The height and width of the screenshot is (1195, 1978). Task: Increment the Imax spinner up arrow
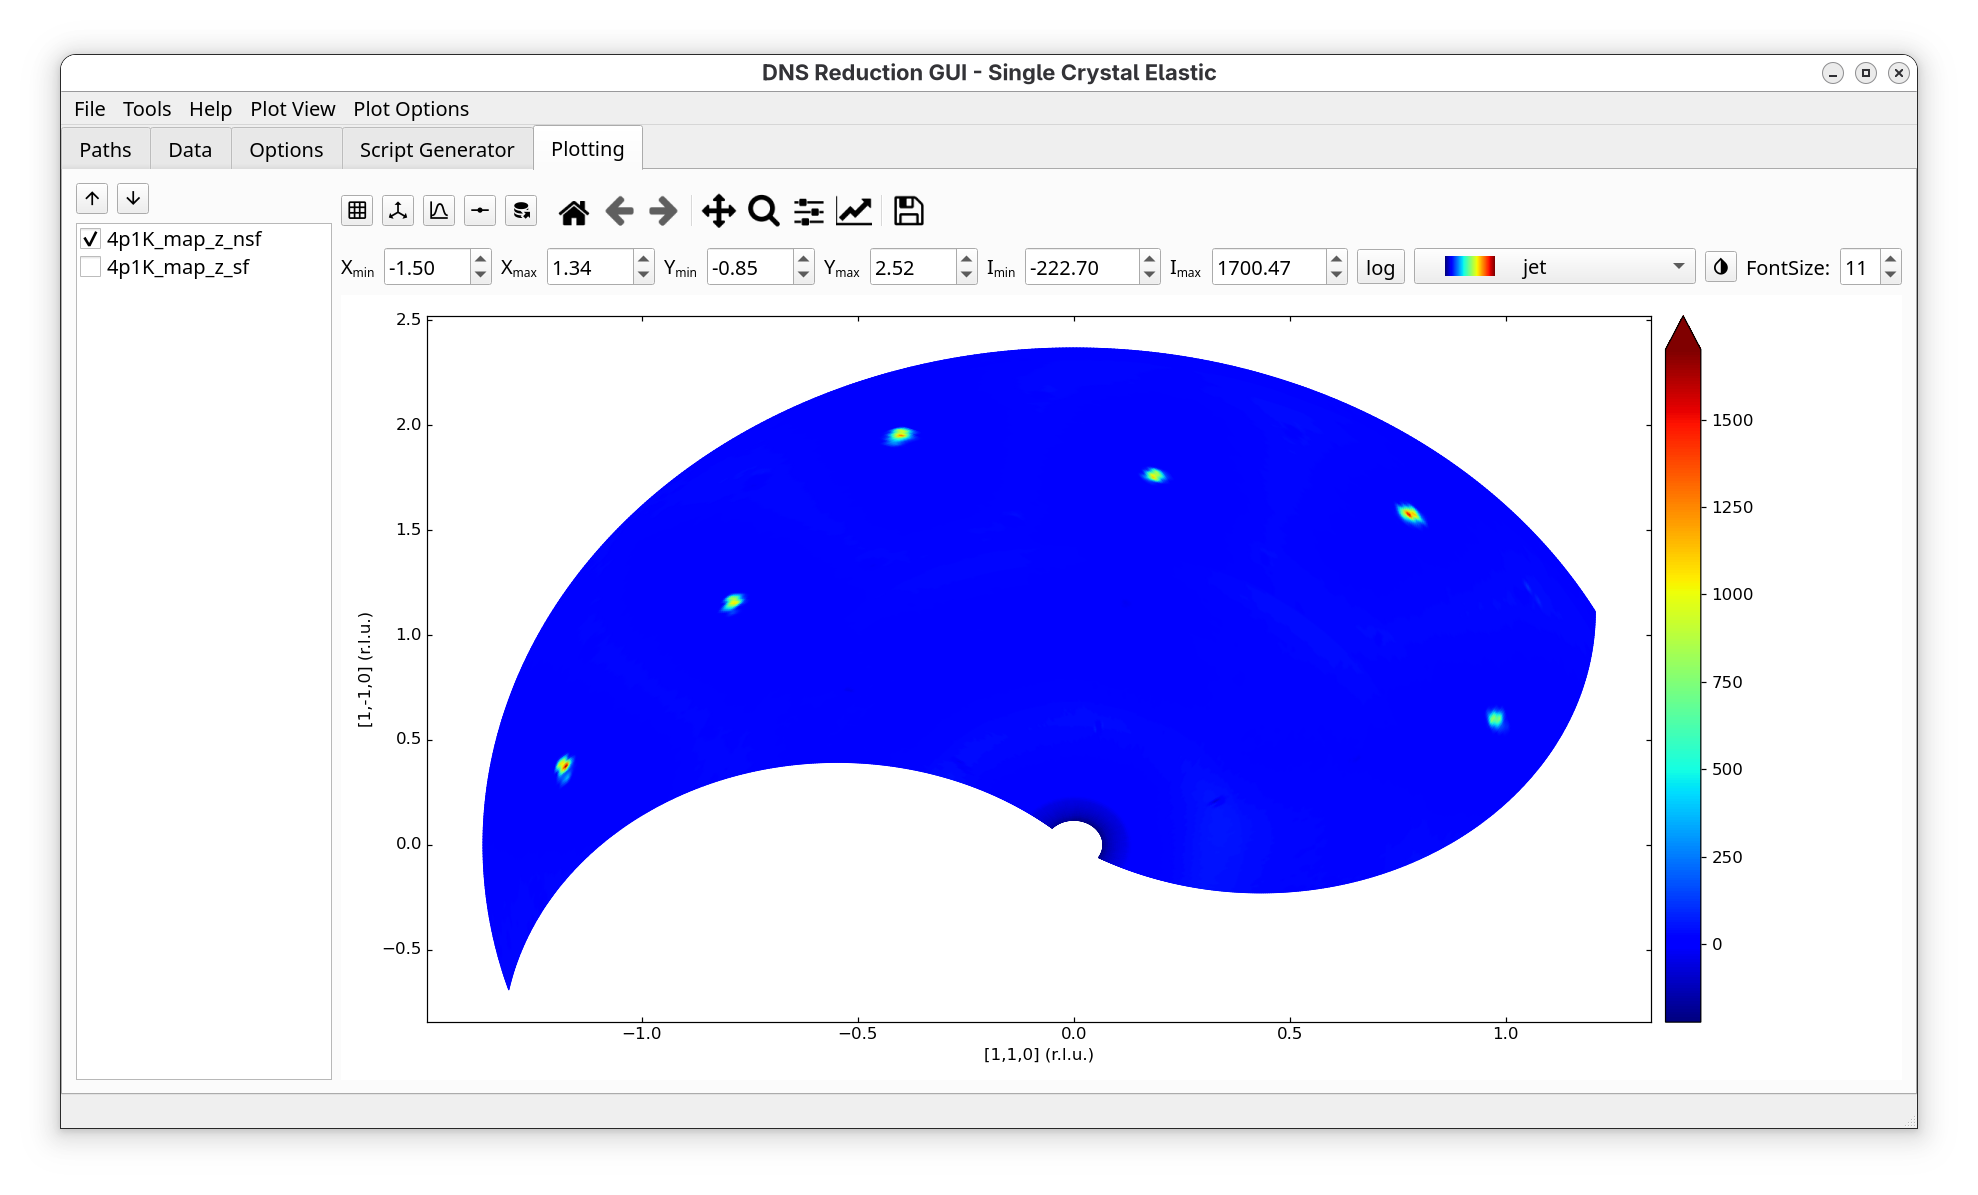1336,260
